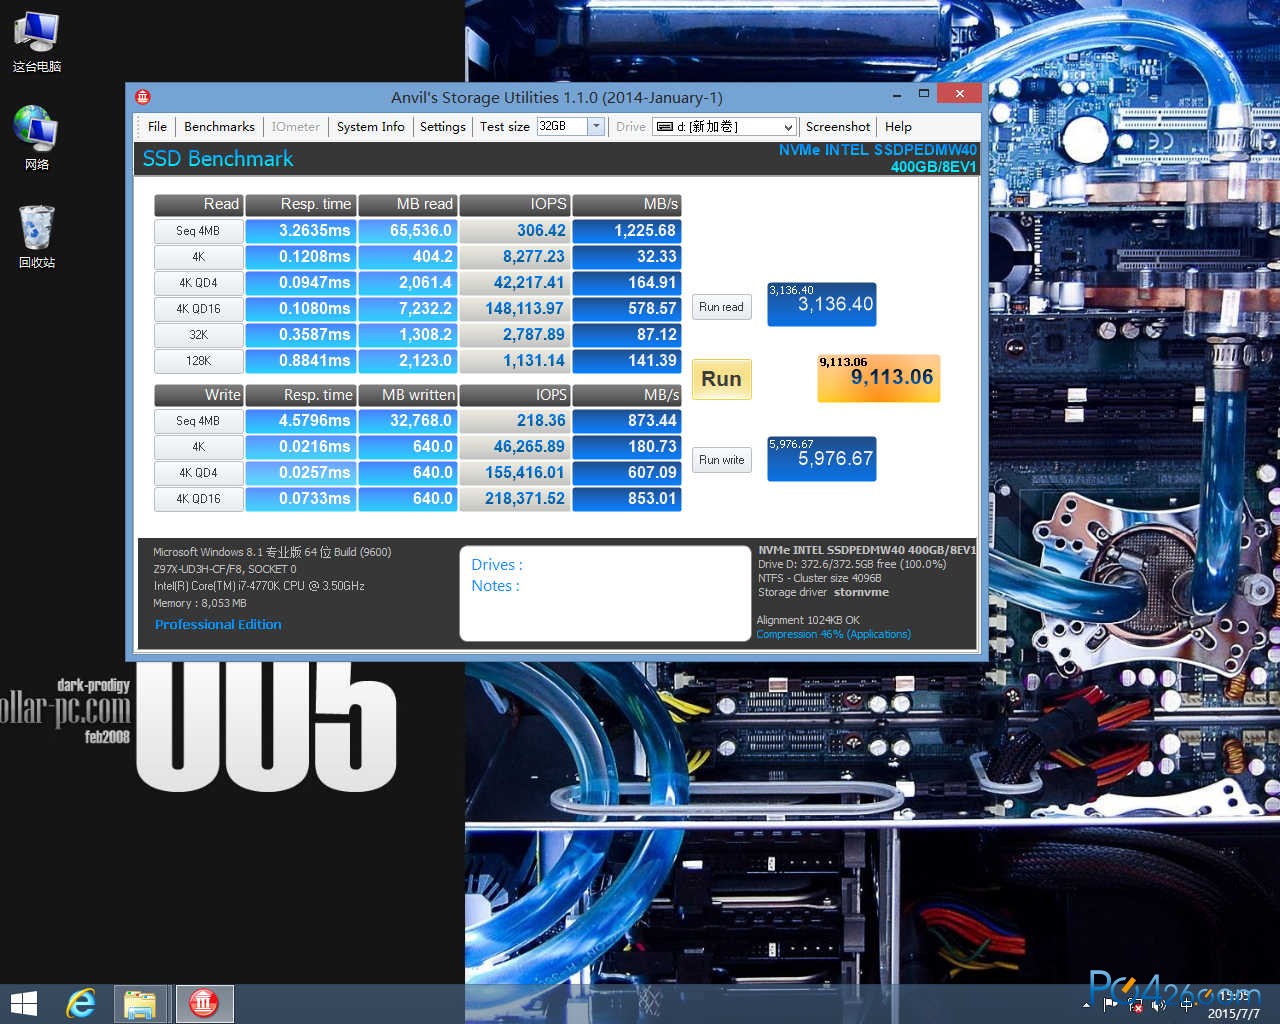Click the input method tray icon

coord(1188,1004)
